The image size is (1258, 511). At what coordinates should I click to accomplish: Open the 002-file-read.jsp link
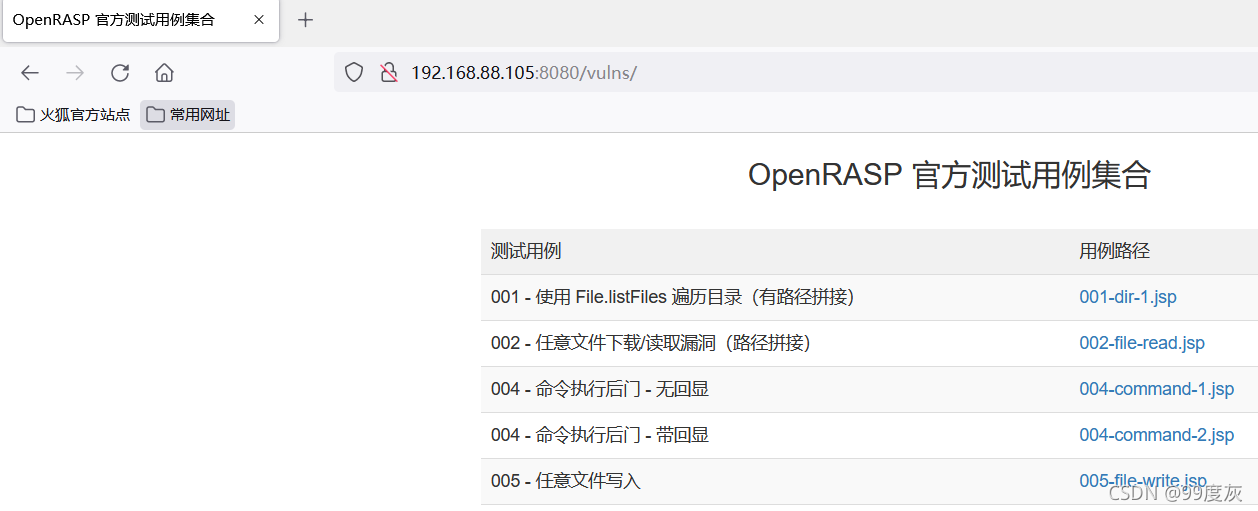coord(1142,343)
